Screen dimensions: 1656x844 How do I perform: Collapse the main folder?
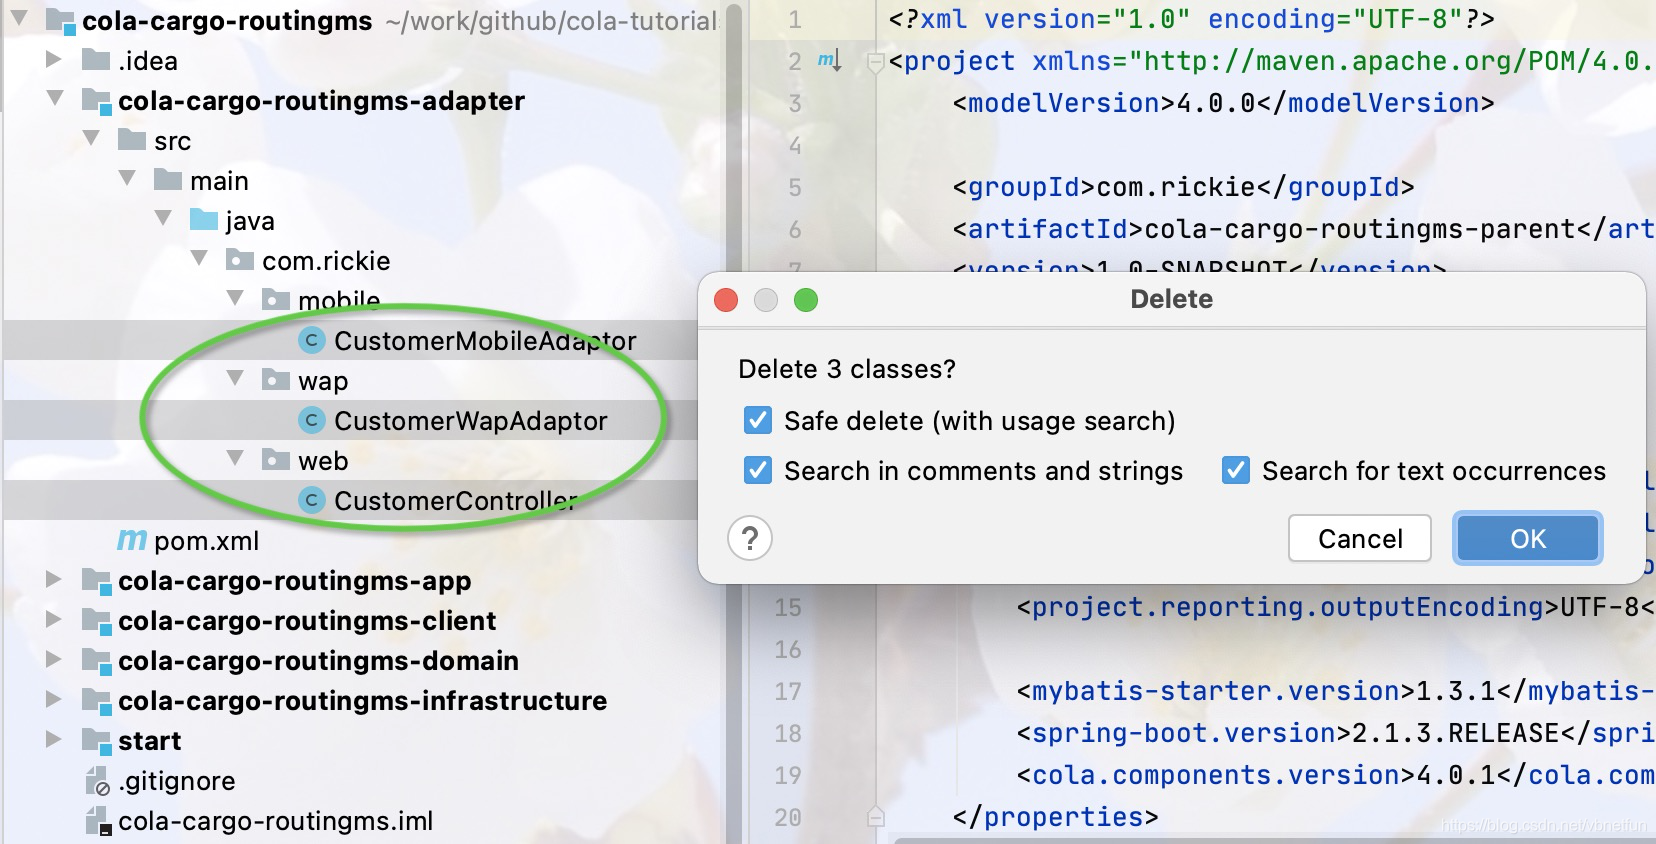click(x=127, y=179)
